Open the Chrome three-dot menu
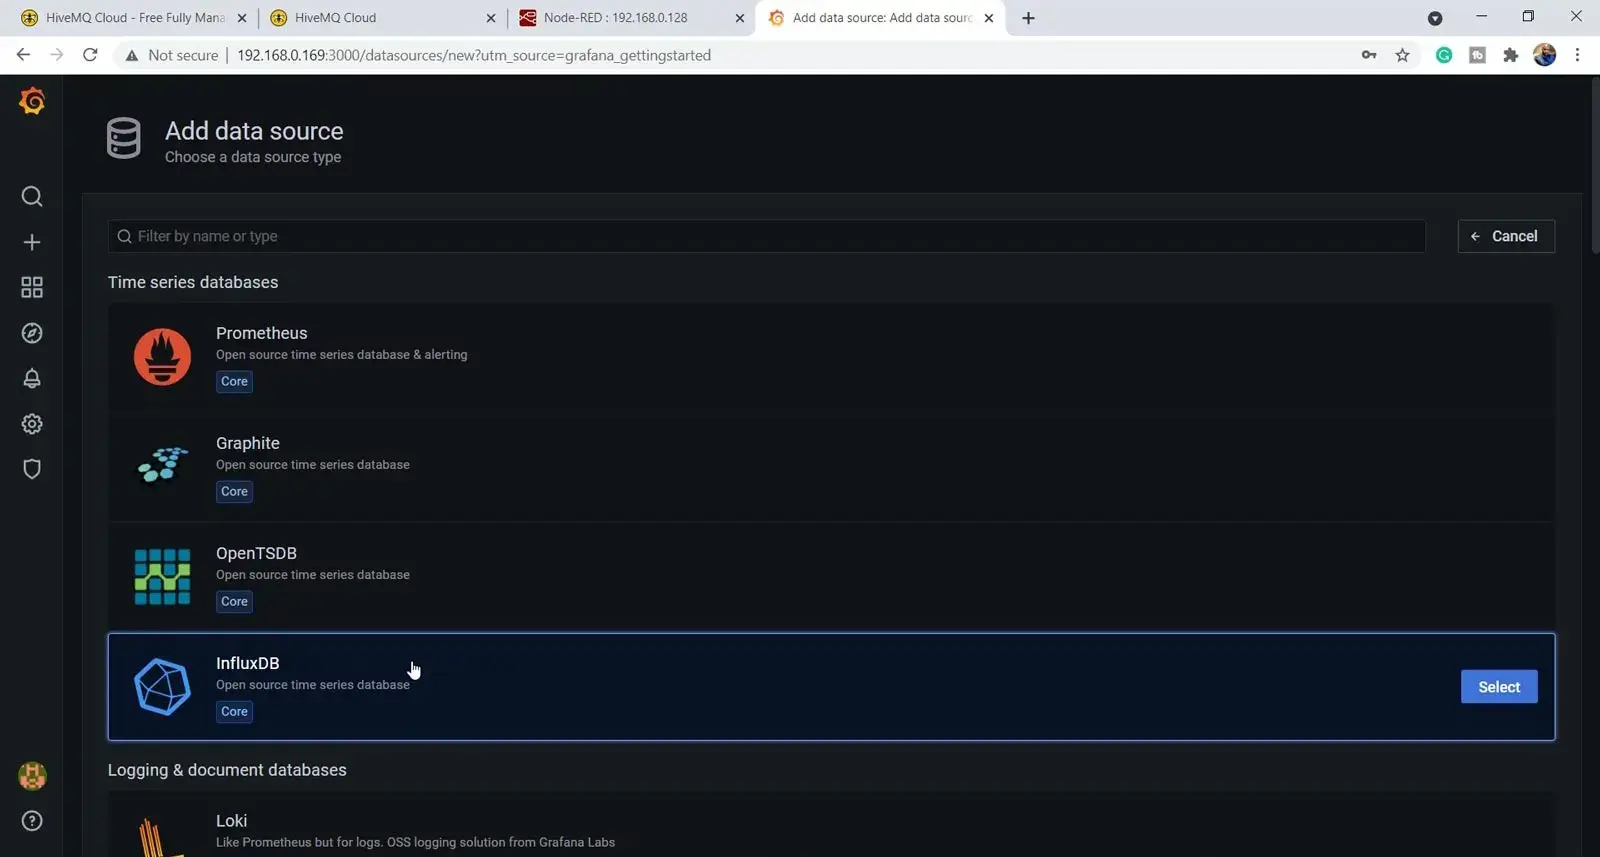The height and width of the screenshot is (857, 1600). coord(1577,55)
